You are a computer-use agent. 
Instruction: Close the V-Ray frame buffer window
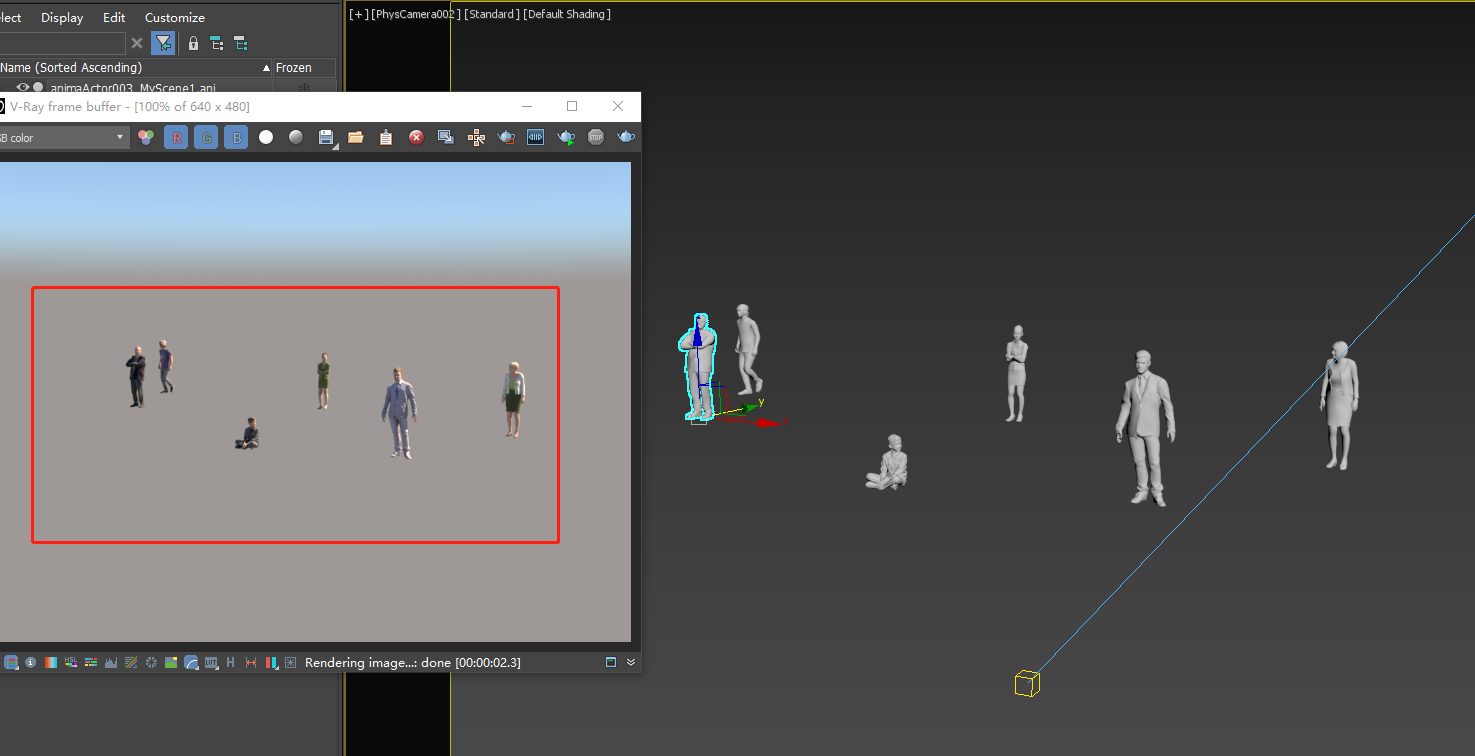click(618, 106)
